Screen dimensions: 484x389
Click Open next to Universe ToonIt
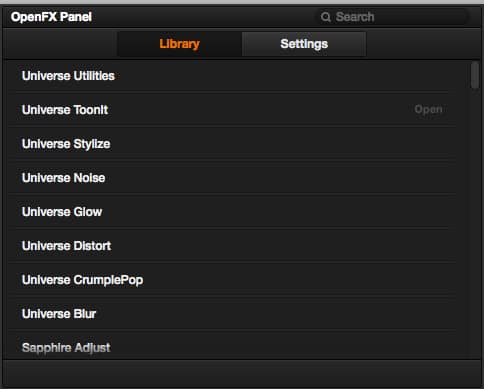[428, 109]
